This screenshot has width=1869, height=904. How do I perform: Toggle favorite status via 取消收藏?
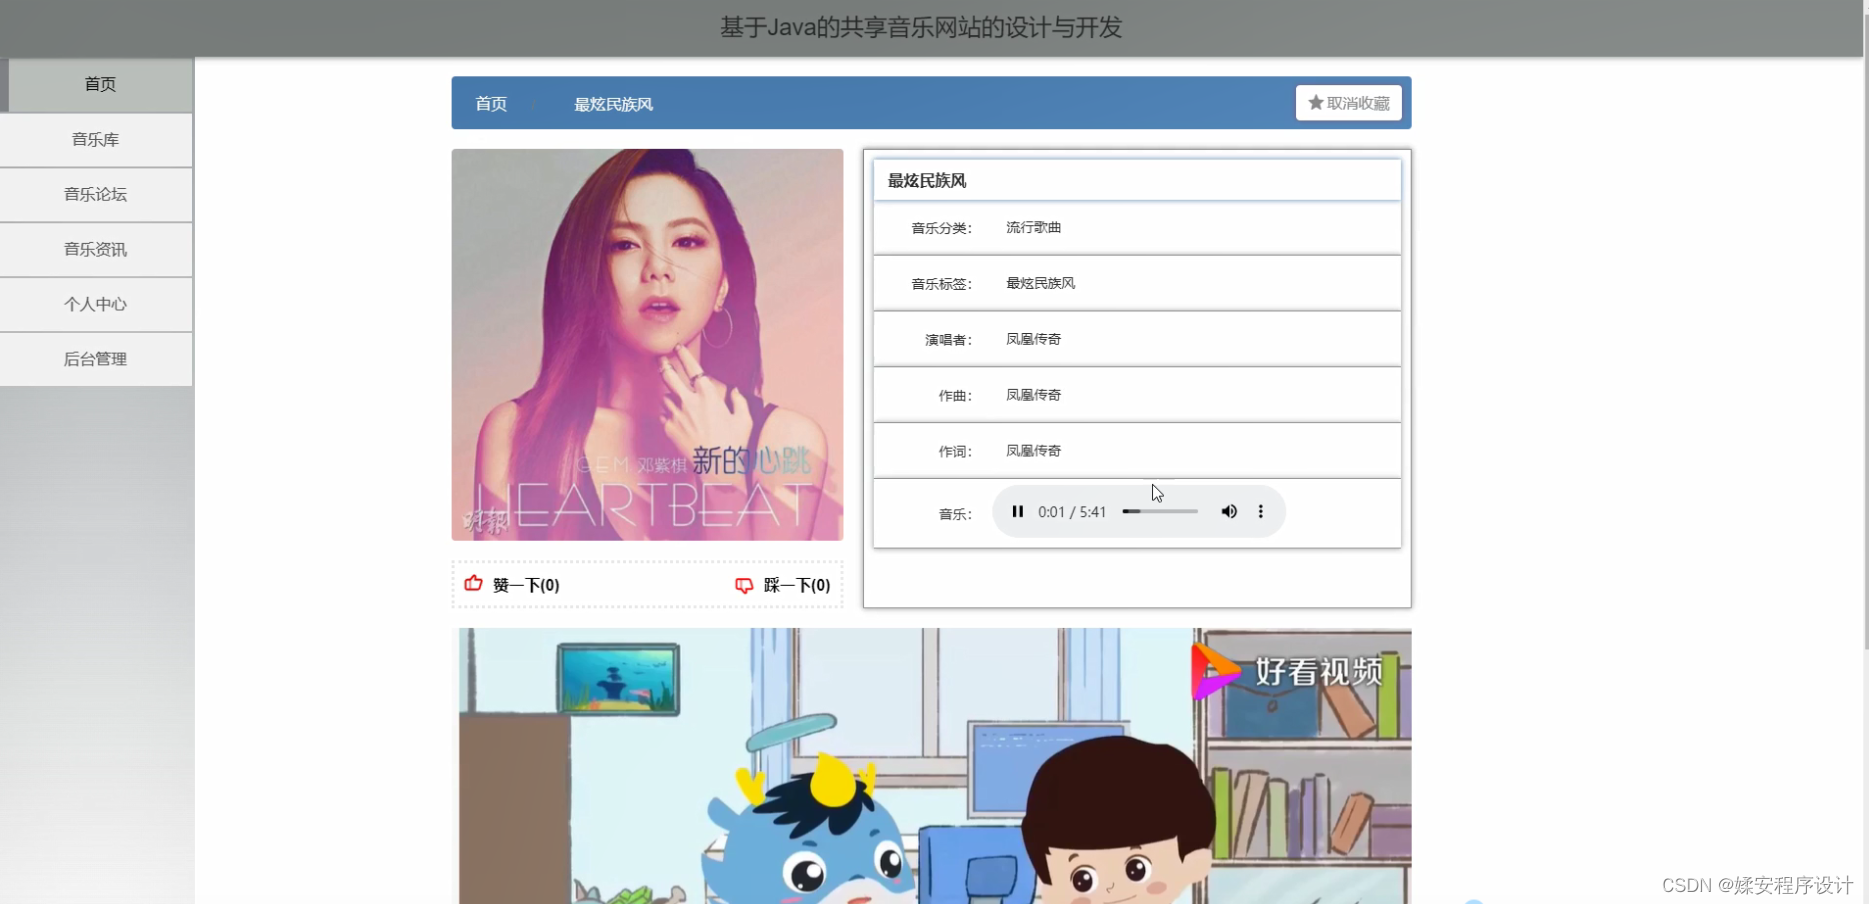tap(1348, 102)
